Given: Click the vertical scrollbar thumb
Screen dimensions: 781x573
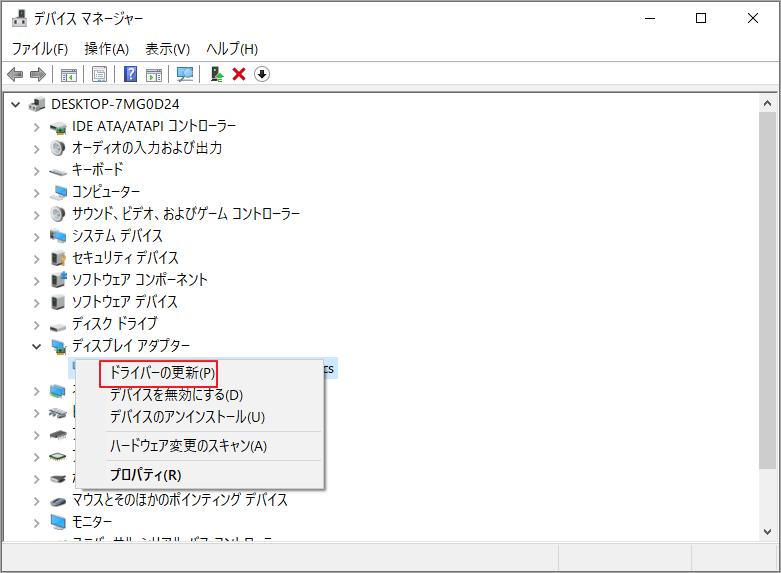Looking at the screenshot, I should (767, 290).
